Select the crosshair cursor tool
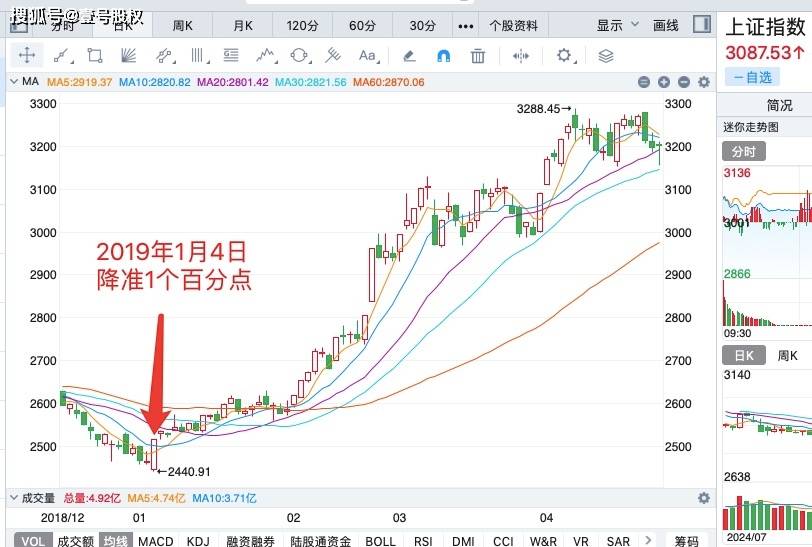812x547 pixels. point(27,56)
